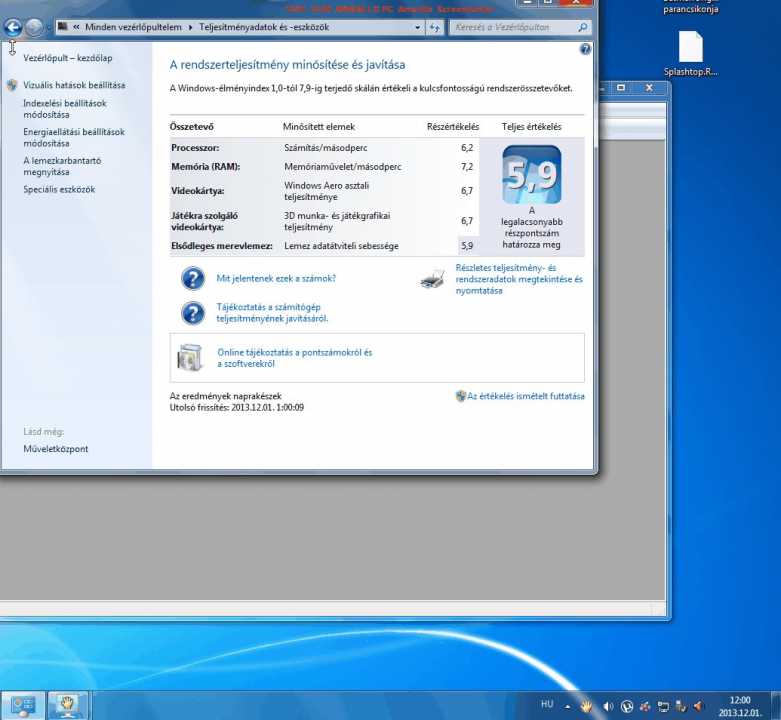The width and height of the screenshot is (781, 720).
Task: Open the address bar history dropdown
Action: click(417, 27)
